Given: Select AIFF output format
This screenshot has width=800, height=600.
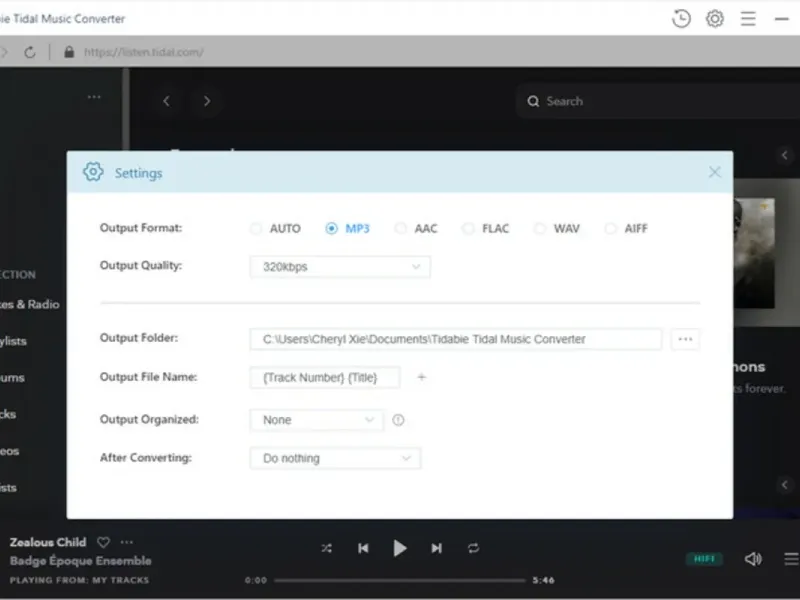Looking at the screenshot, I should [x=626, y=229].
